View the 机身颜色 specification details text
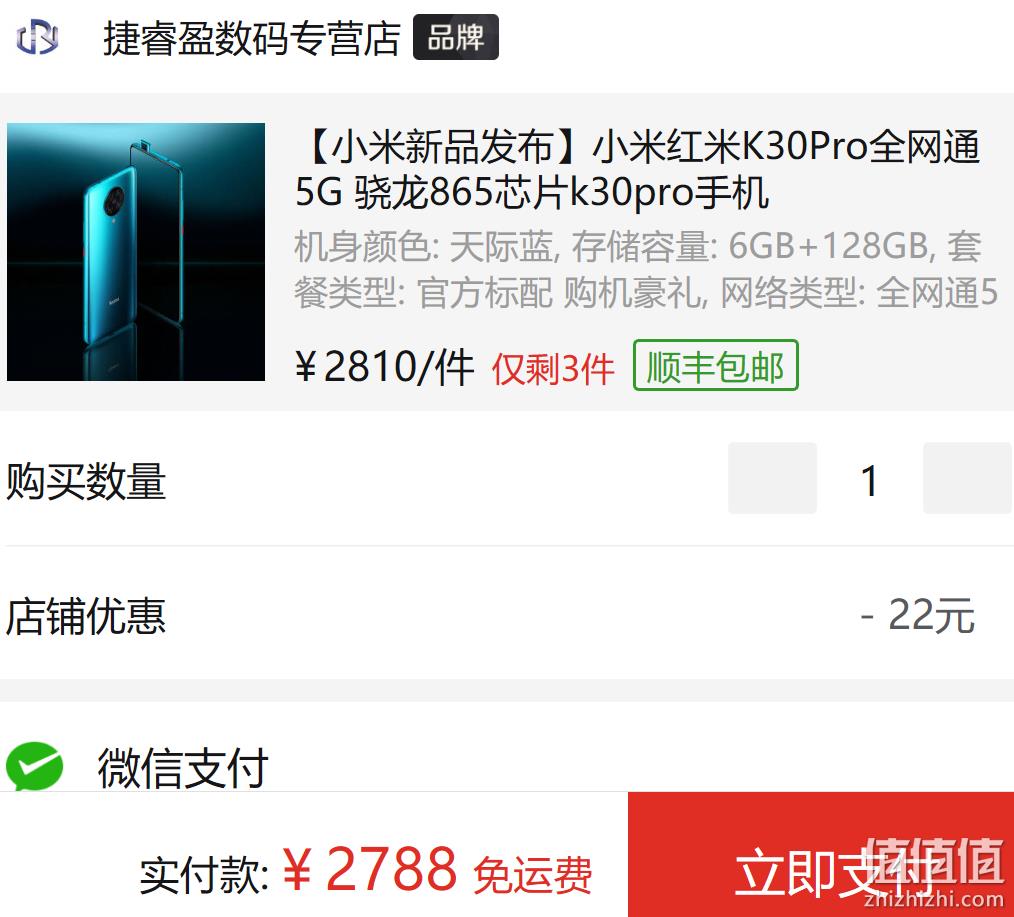The width and height of the screenshot is (1014, 917). point(646,269)
